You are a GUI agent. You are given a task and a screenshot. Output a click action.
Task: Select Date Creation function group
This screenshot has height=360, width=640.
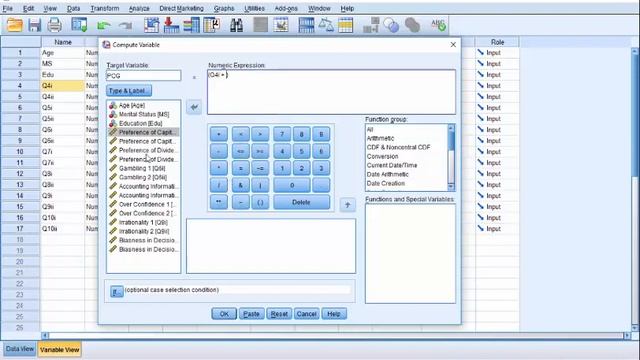(x=386, y=183)
